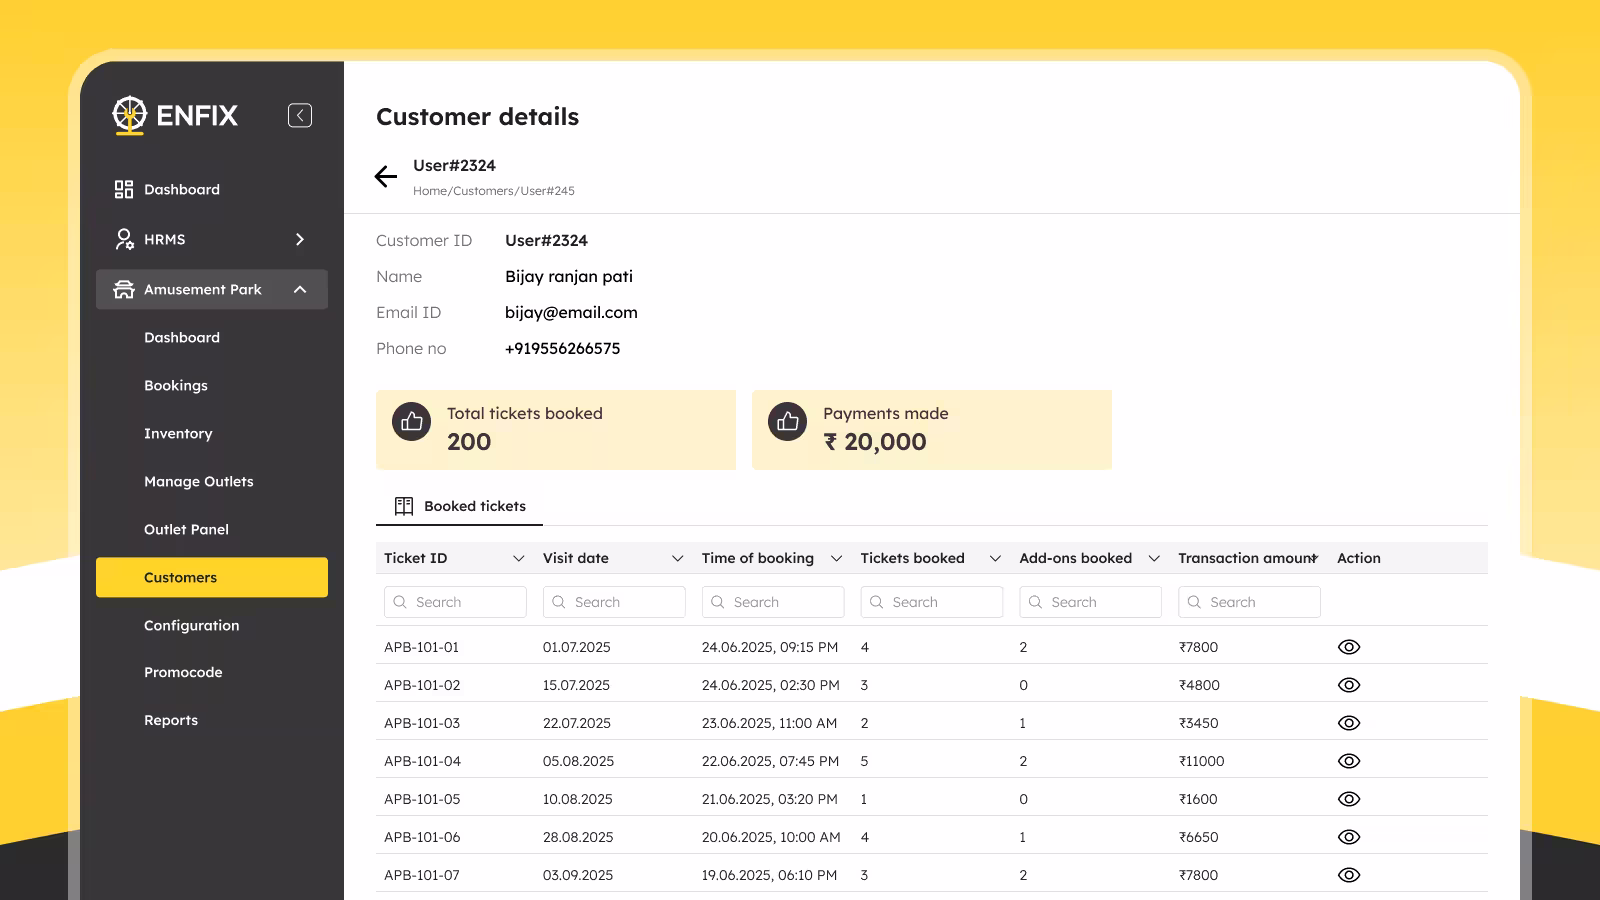The width and height of the screenshot is (1600, 900).
Task: Expand the HRMS submenu chevron
Action: click(300, 239)
